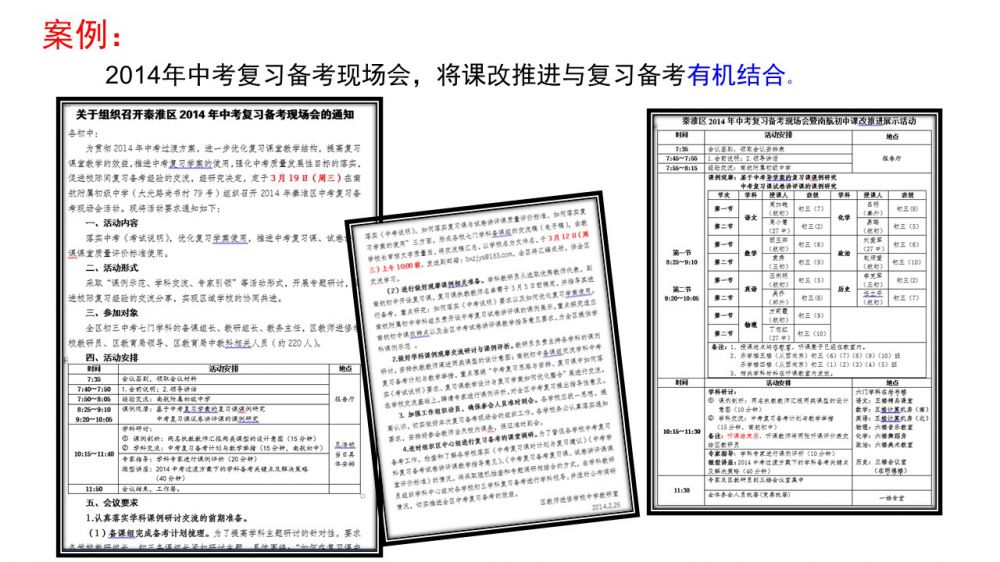Click the "一、活动内容" section heading

point(119,223)
